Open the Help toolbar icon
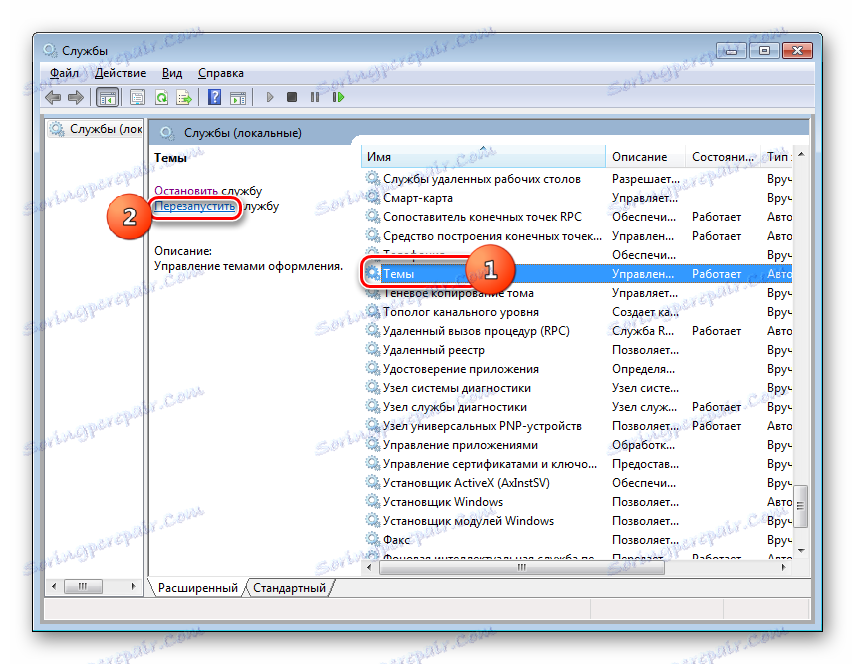Image resolution: width=855 pixels, height=664 pixels. point(214,98)
